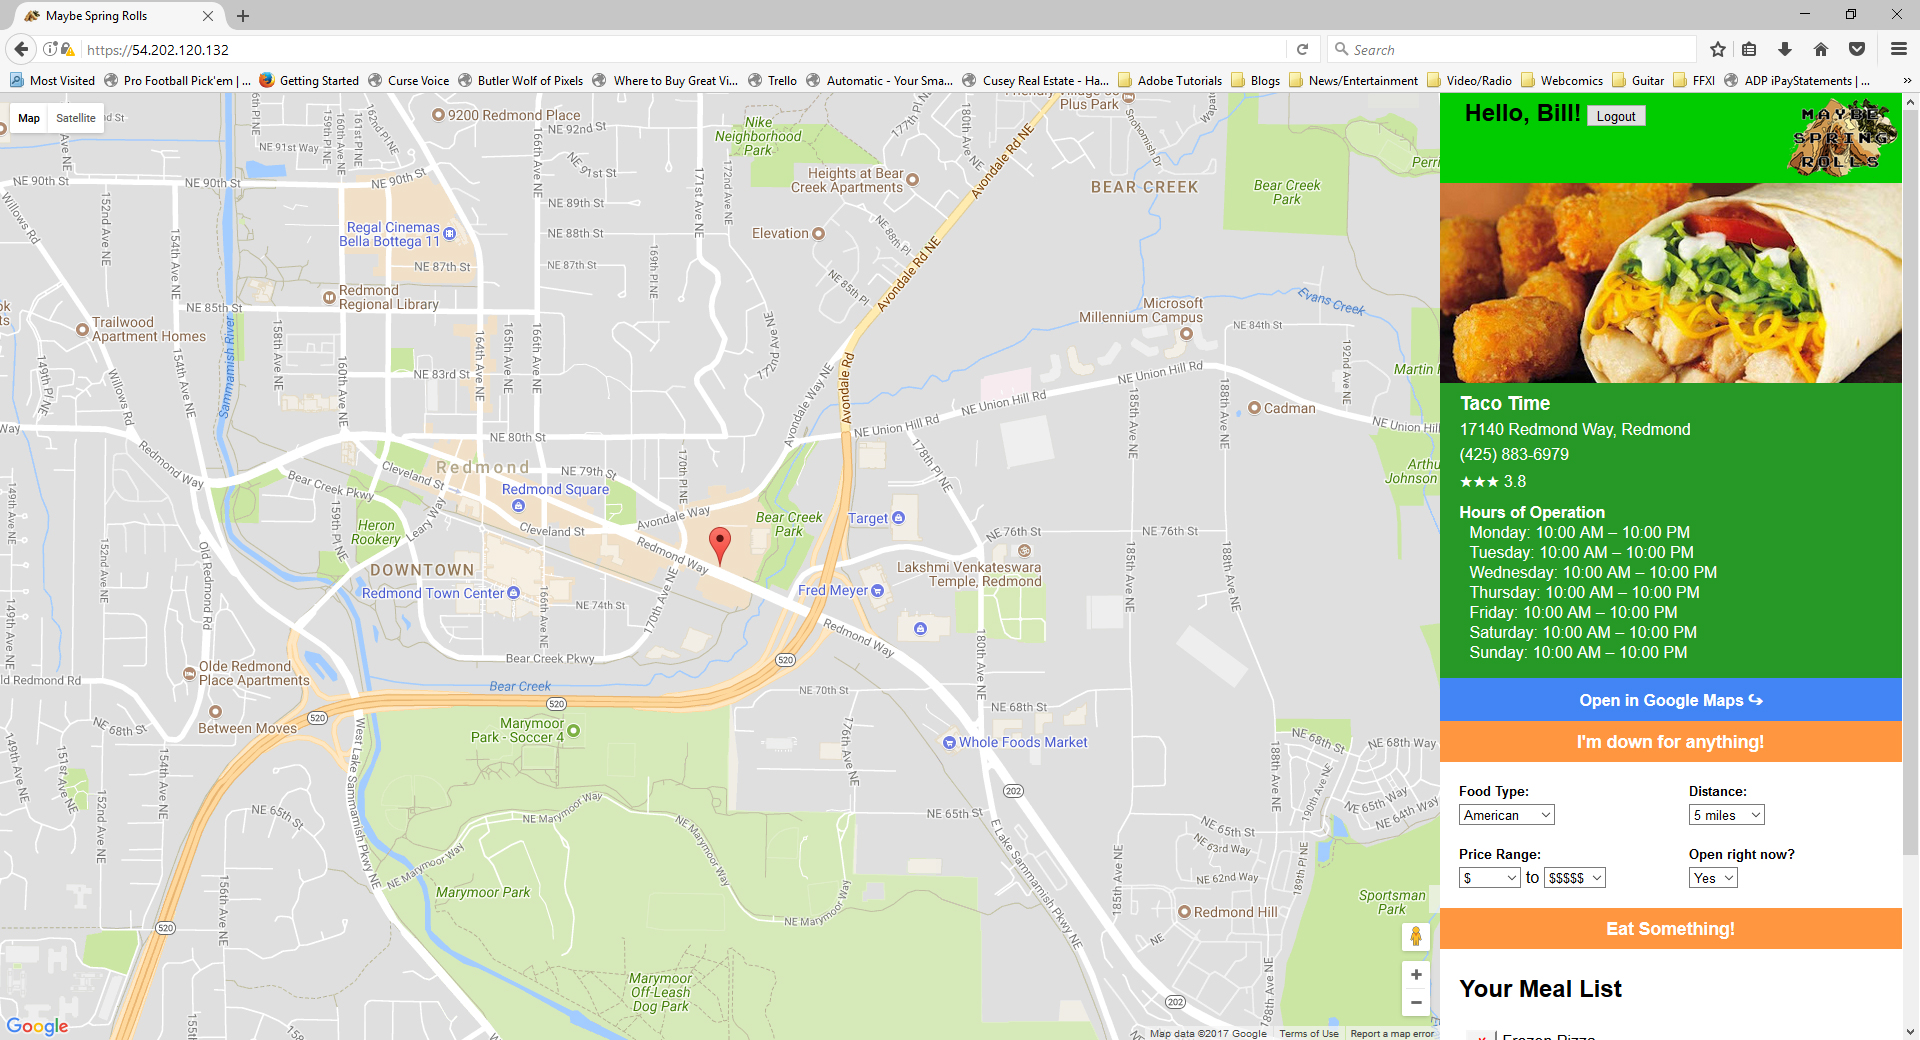Bookmark this page with the star icon
This screenshot has width=1920, height=1040.
tap(1718, 49)
